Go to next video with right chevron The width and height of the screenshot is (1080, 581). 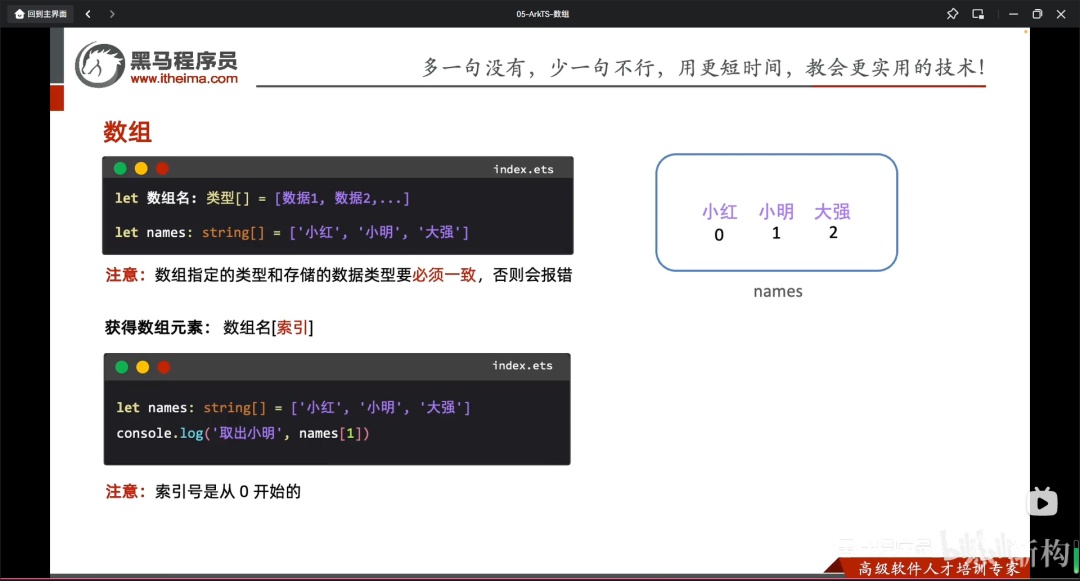click(112, 14)
